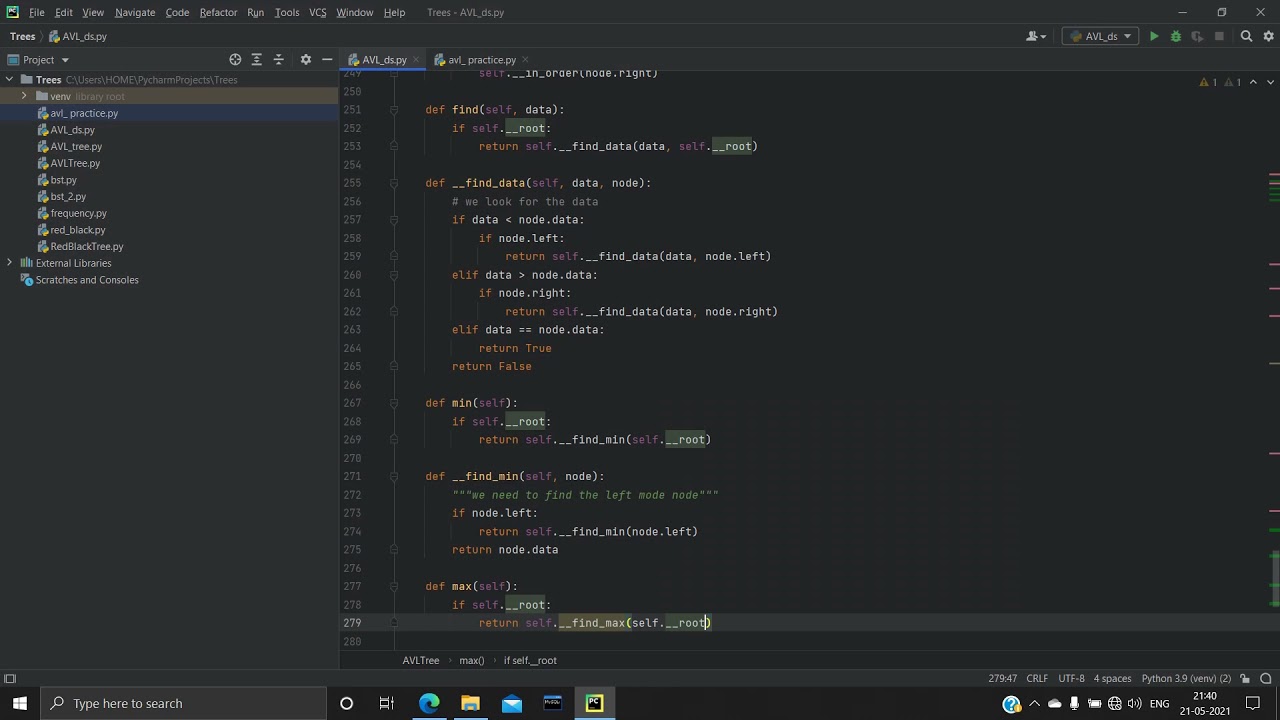Open 4 spaces indent settings
1280x720 pixels.
pyautogui.click(x=1112, y=678)
